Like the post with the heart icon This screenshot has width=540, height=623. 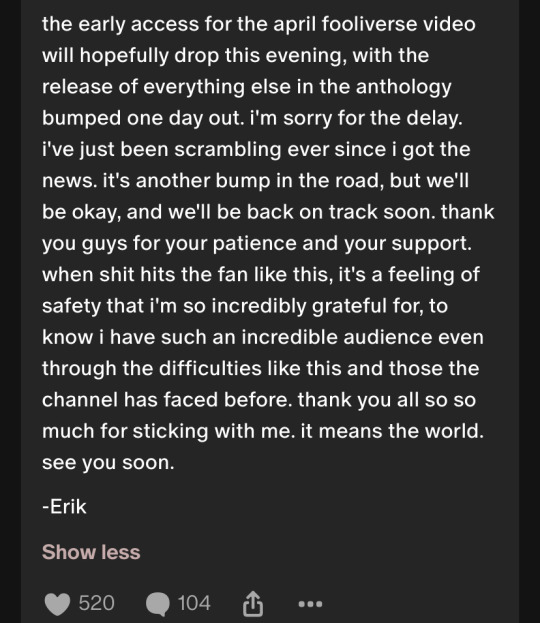[x=57, y=604]
